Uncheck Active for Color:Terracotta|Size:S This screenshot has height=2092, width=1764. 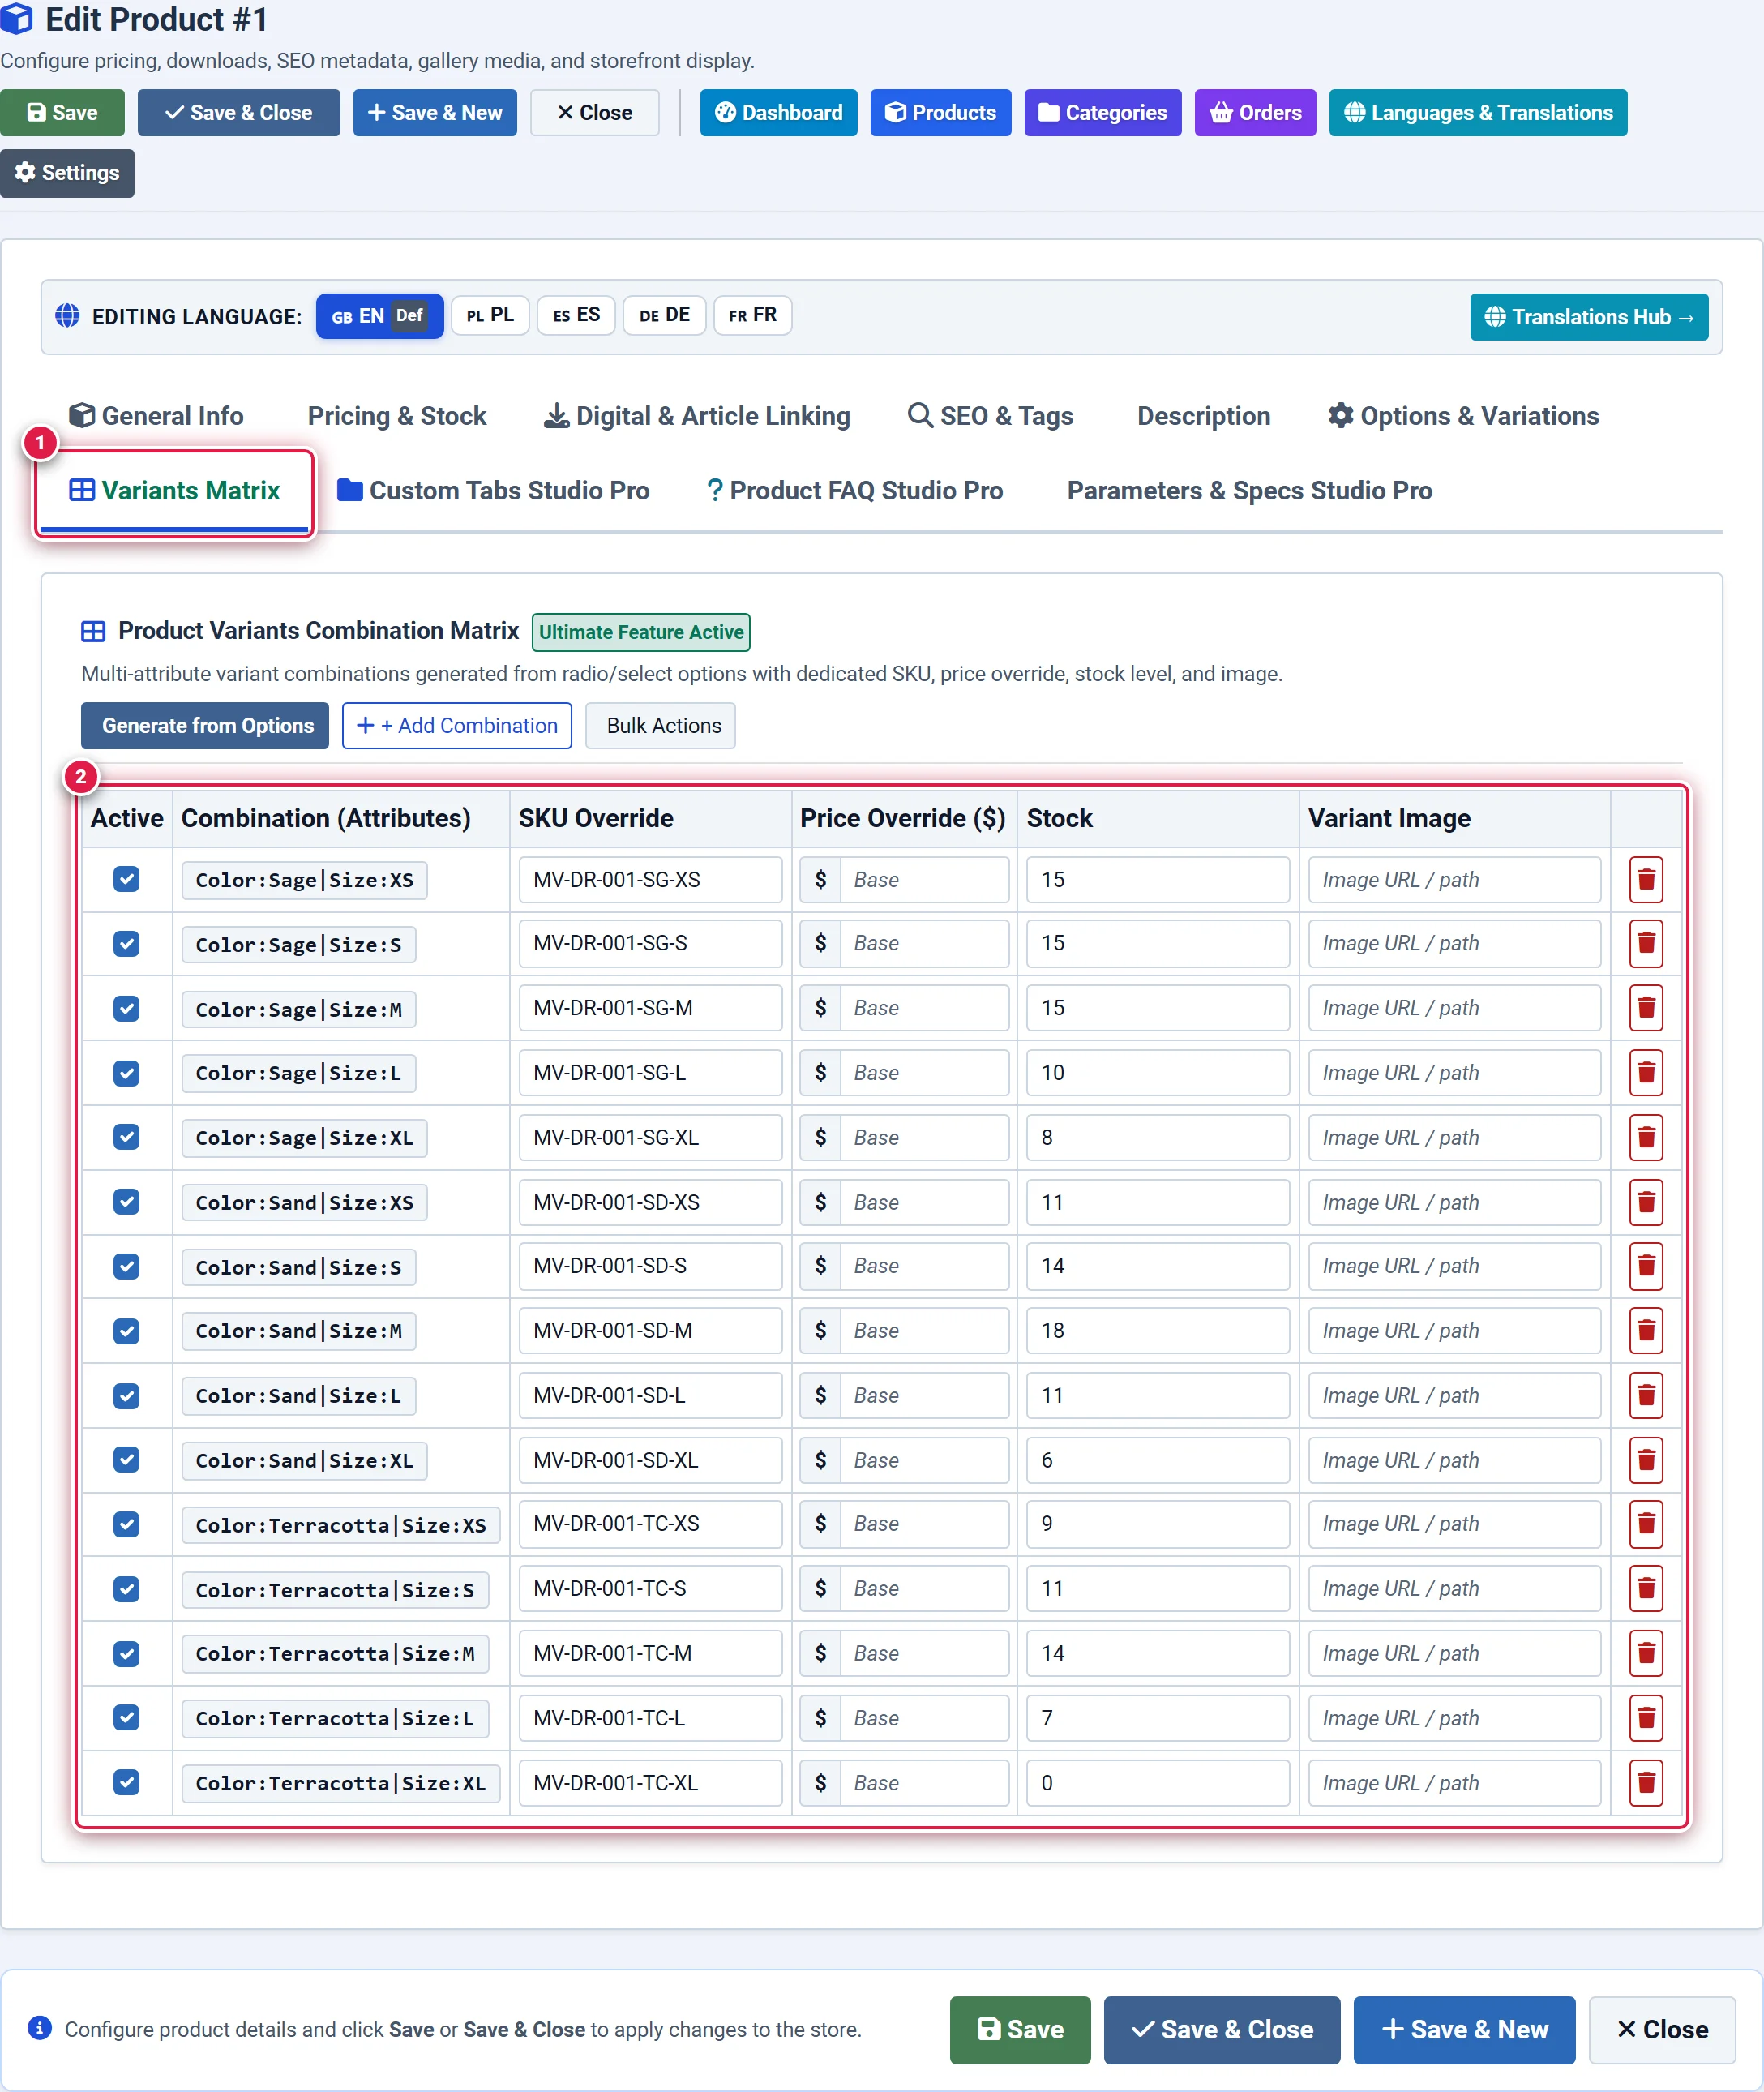click(x=126, y=1588)
